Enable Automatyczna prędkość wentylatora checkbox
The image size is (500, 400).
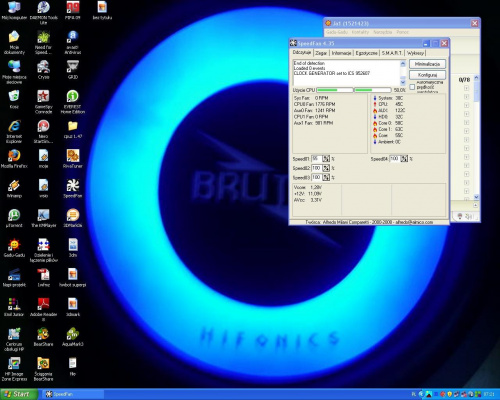click(x=412, y=87)
